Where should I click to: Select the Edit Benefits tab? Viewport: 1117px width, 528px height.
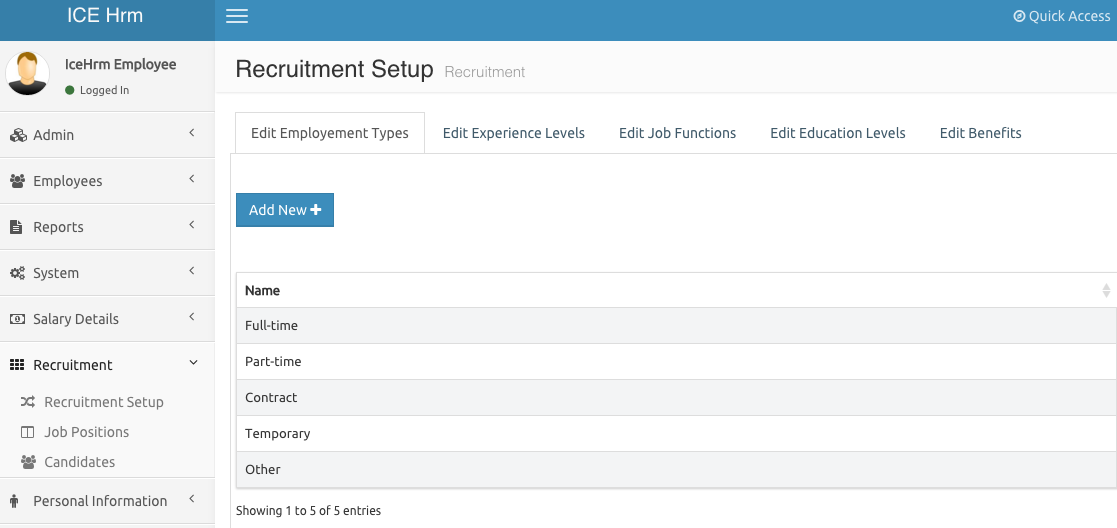tap(980, 133)
